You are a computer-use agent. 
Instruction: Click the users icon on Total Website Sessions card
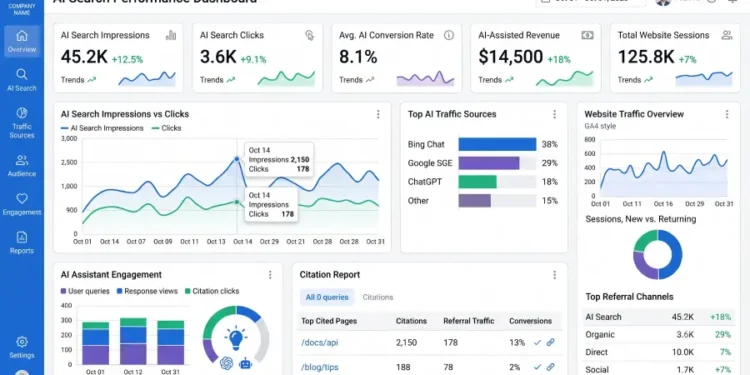[x=727, y=35]
